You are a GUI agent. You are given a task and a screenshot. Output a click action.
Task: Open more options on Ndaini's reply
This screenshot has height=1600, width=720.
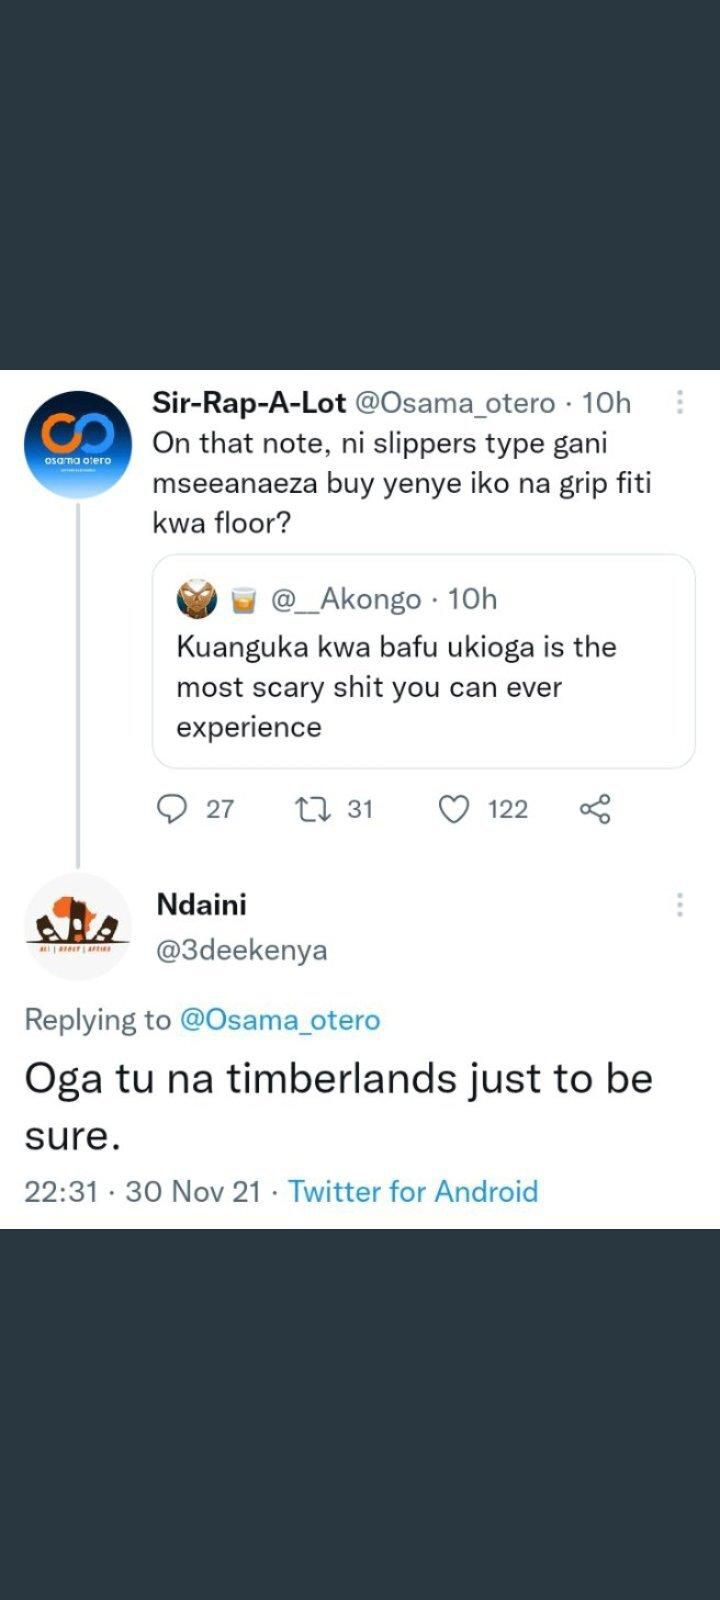pos(680,905)
